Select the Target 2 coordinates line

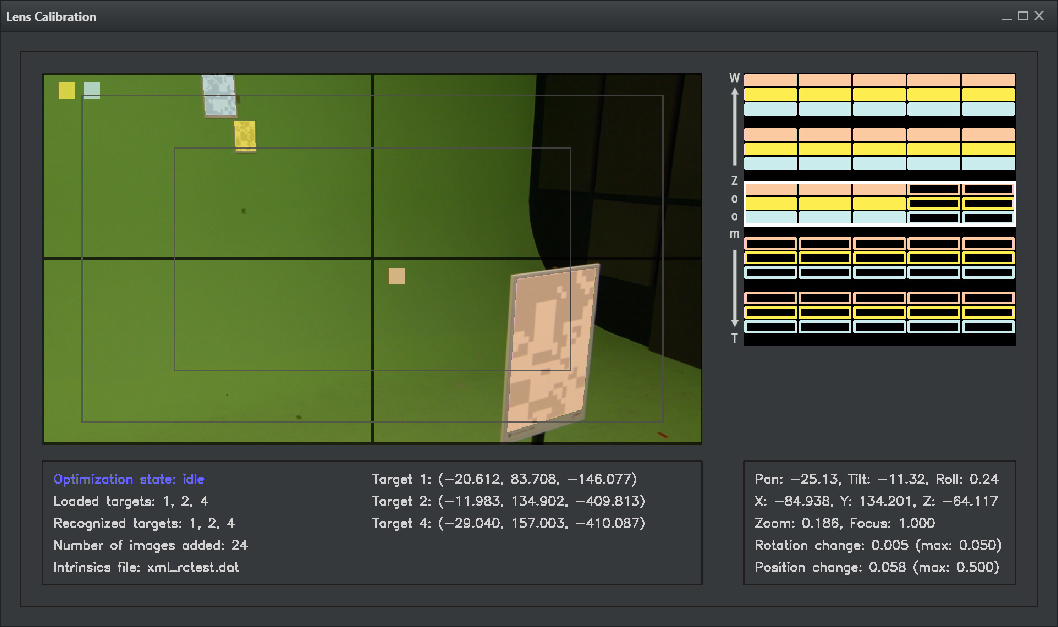[508, 501]
